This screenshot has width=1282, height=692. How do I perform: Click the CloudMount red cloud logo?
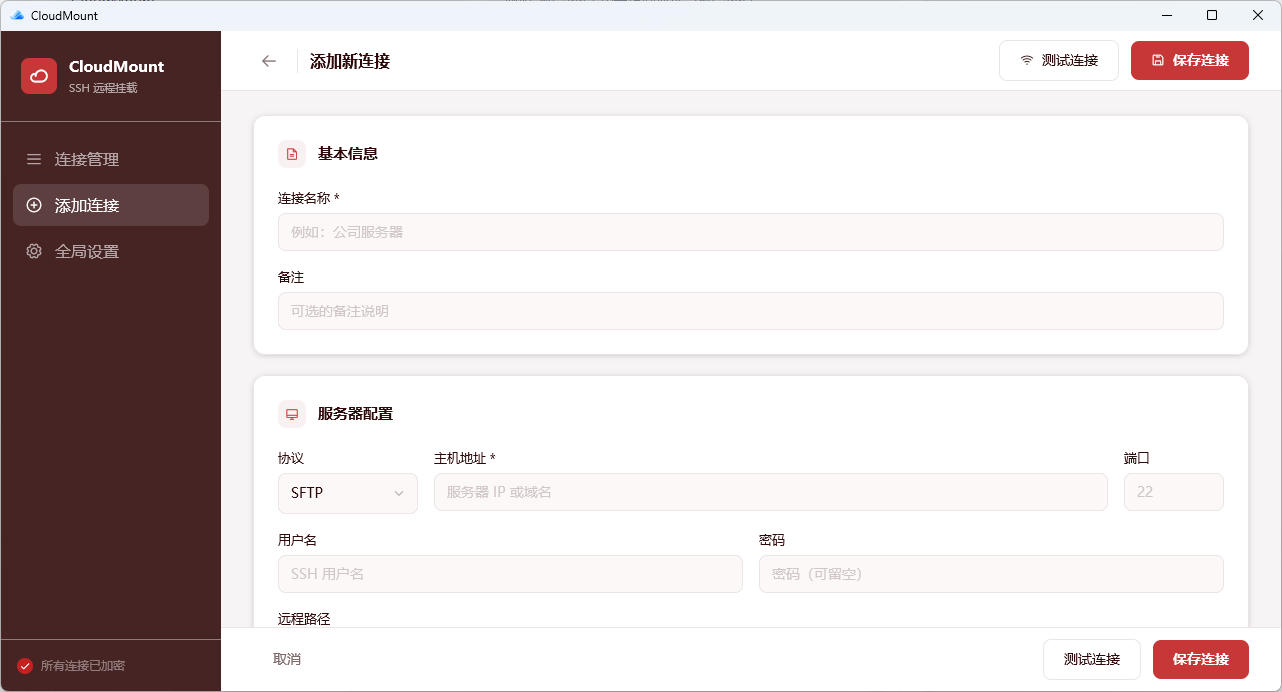pyautogui.click(x=39, y=76)
